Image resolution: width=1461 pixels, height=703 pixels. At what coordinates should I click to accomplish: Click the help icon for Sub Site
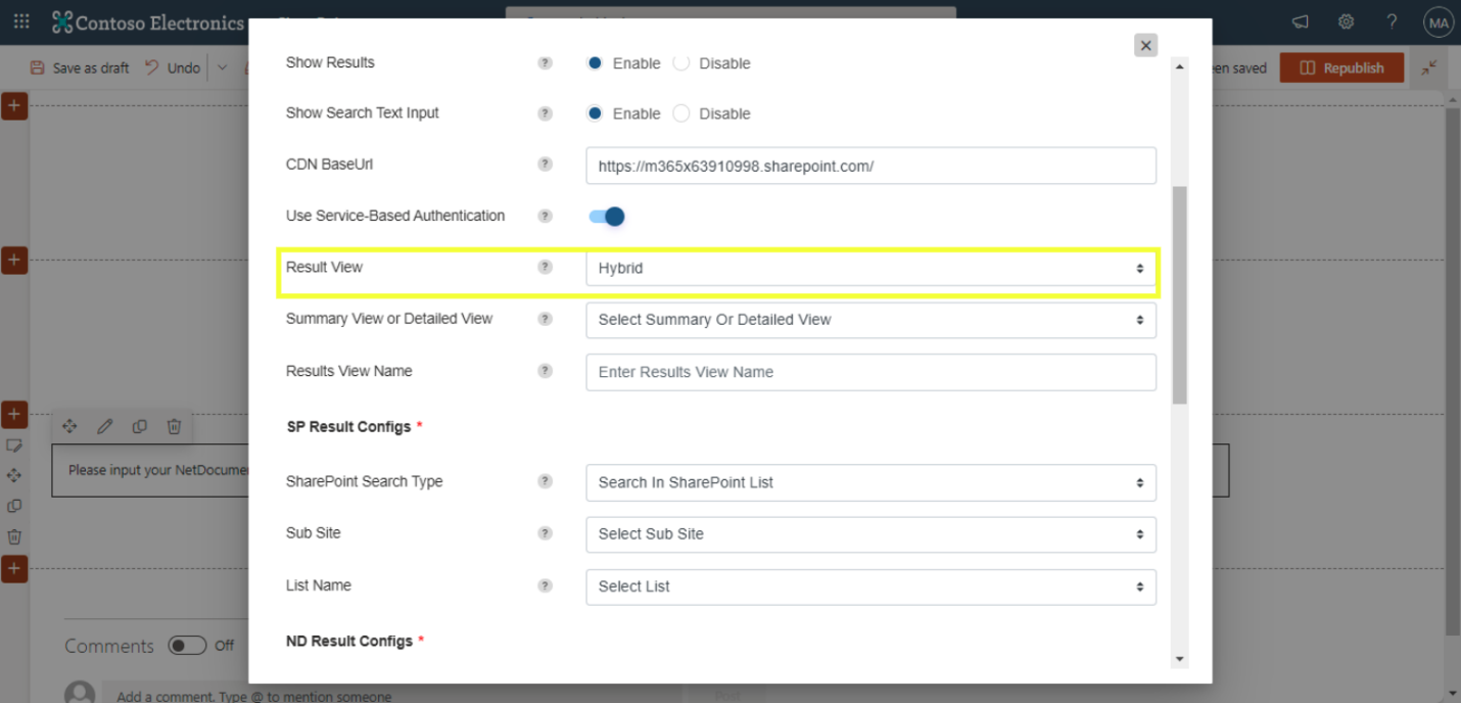[x=545, y=533]
